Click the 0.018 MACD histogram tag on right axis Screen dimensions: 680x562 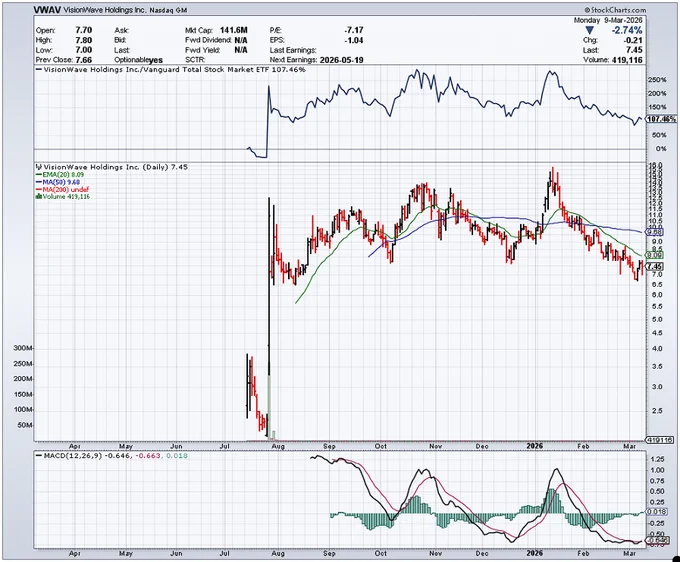tap(657, 512)
